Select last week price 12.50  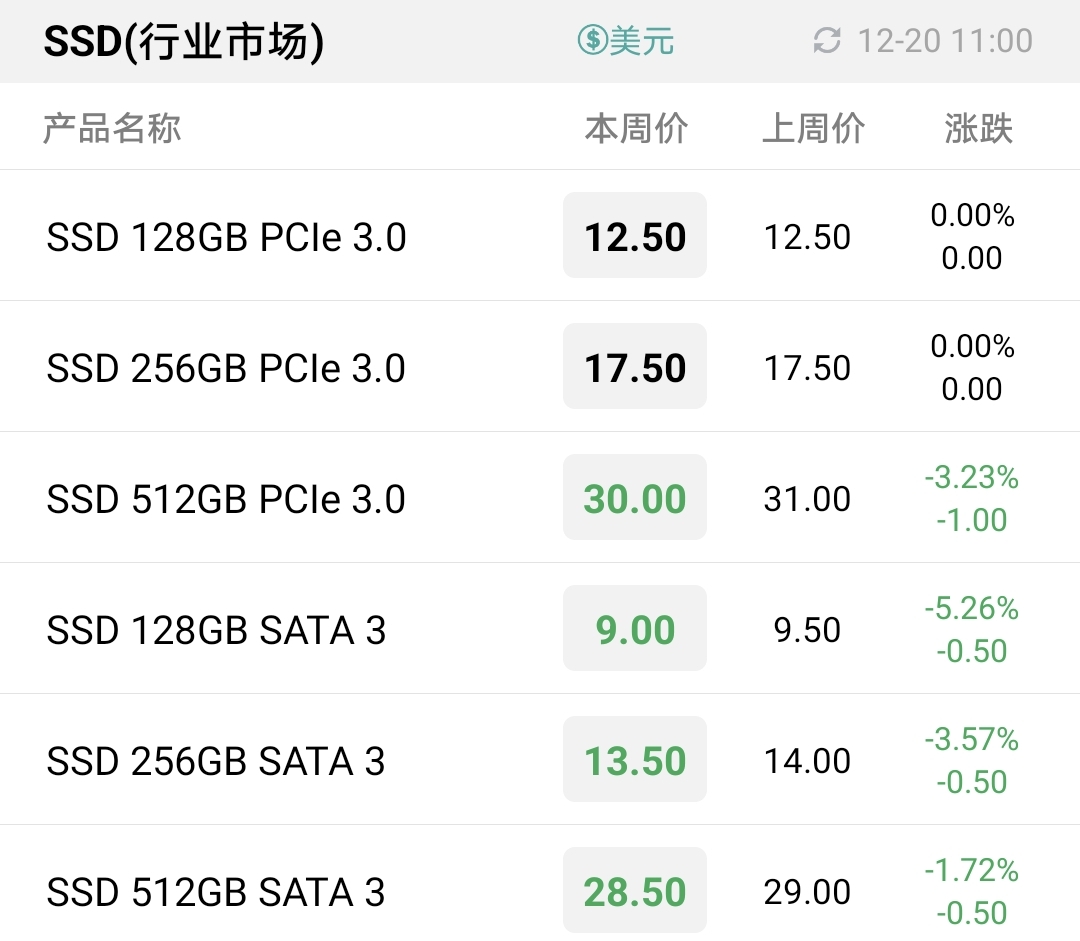coord(807,237)
